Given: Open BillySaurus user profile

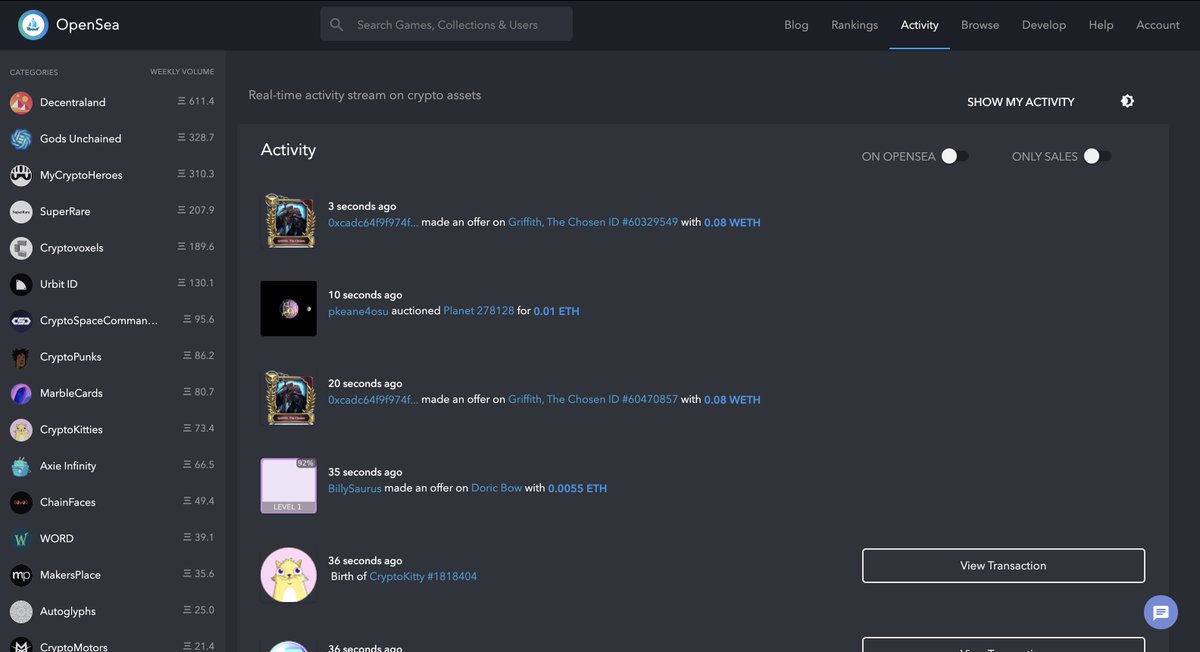Looking at the screenshot, I should click(x=355, y=488).
